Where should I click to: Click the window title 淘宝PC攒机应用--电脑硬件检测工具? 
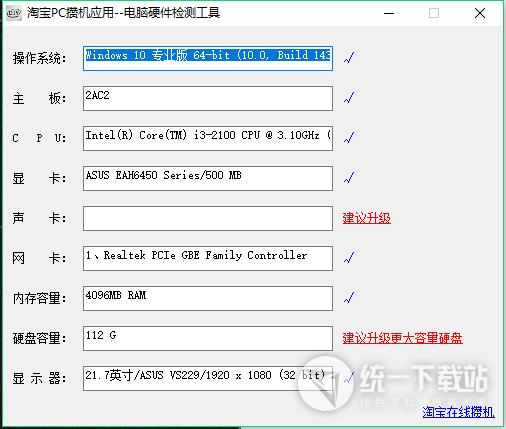tap(123, 13)
